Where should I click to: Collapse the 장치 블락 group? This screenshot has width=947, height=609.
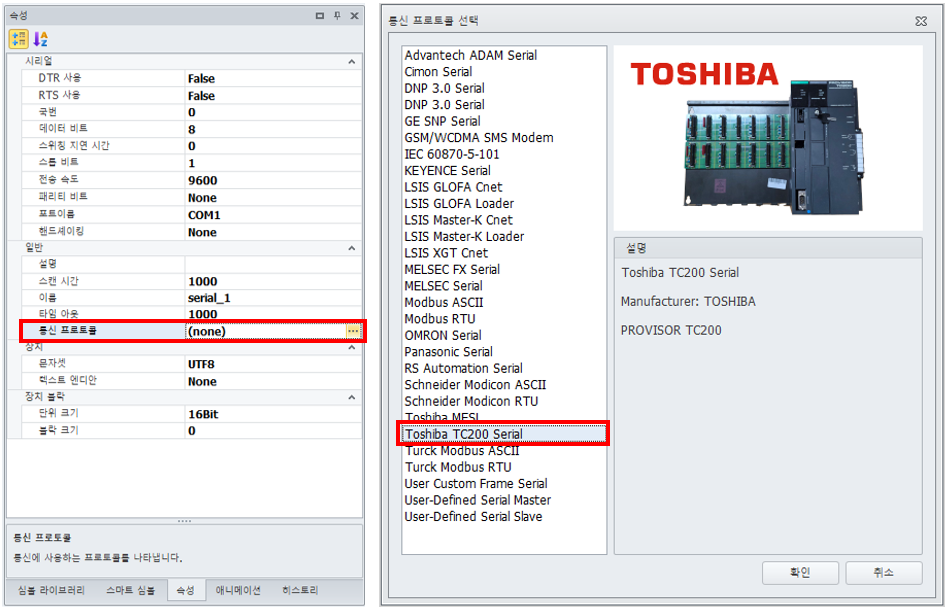pyautogui.click(x=351, y=398)
